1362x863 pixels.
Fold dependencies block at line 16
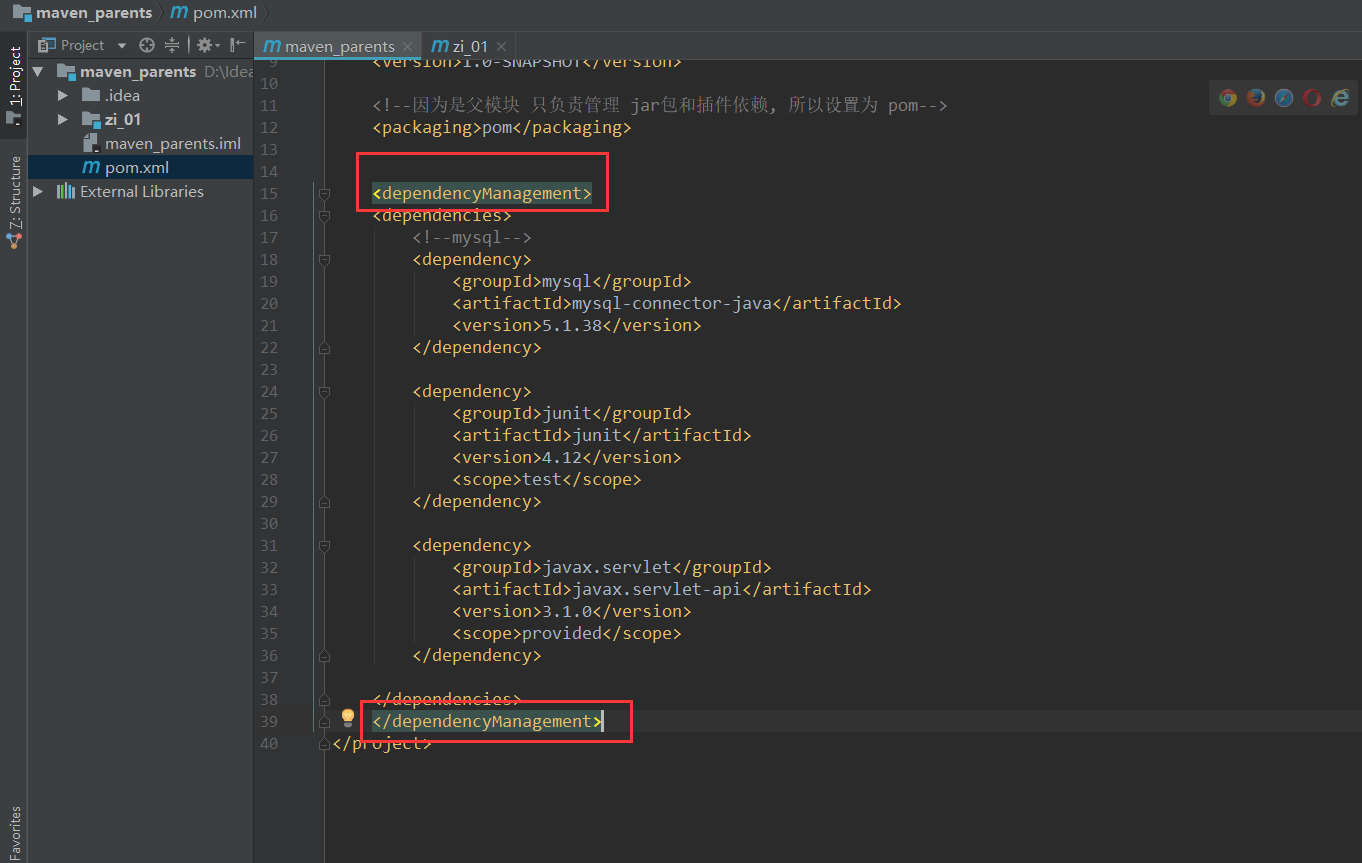pyautogui.click(x=324, y=216)
